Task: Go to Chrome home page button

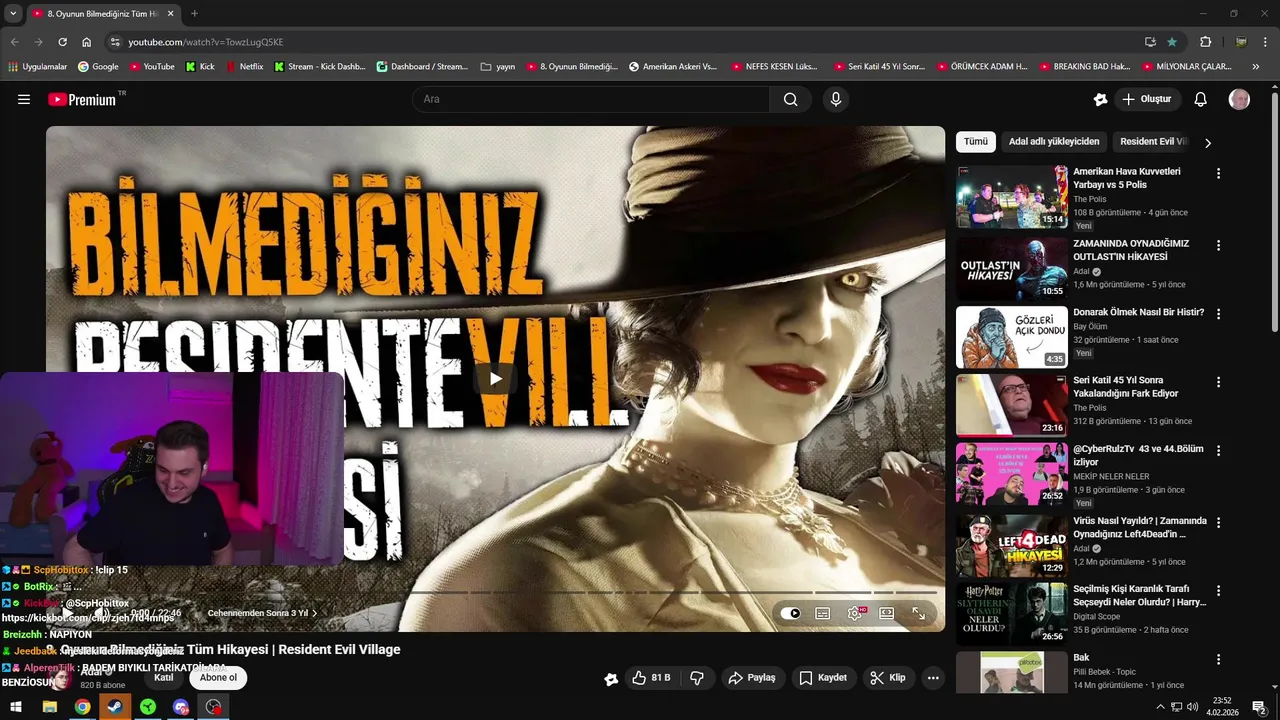Action: click(87, 42)
